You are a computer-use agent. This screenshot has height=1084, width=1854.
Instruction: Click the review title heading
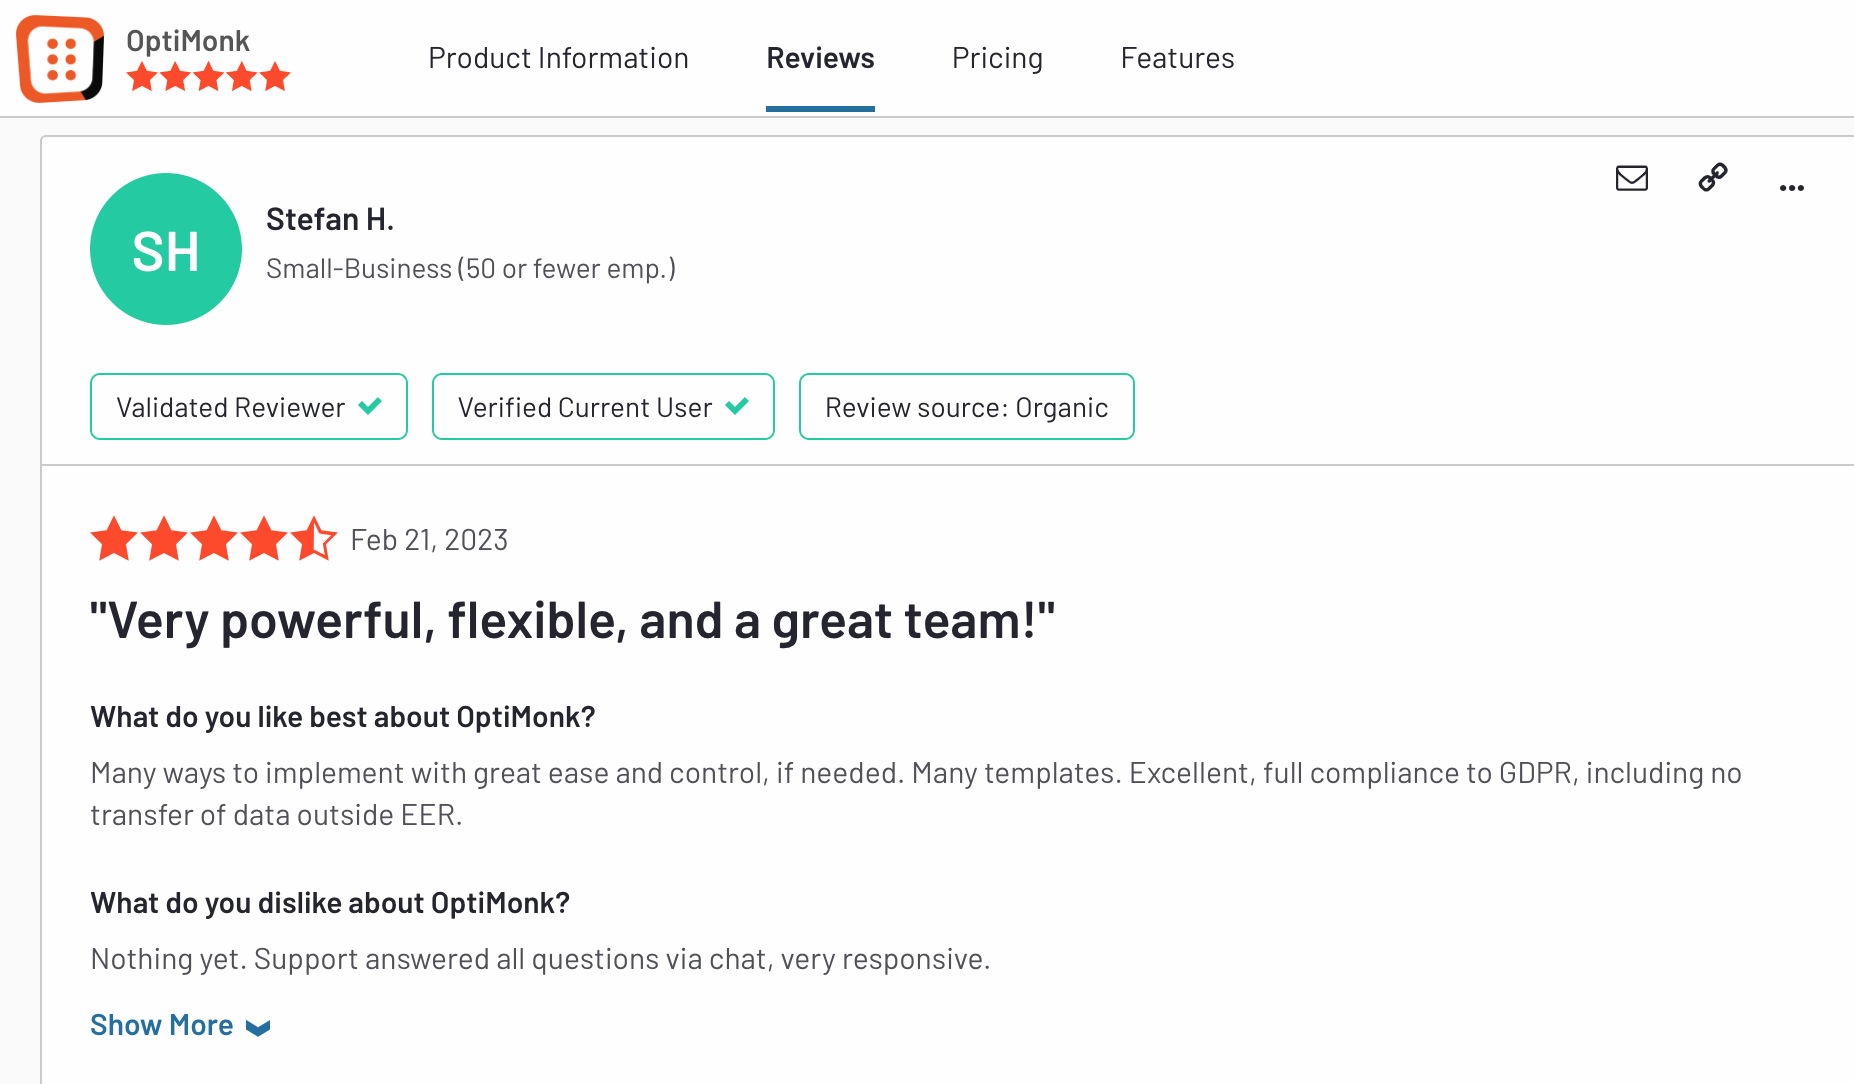(x=573, y=620)
